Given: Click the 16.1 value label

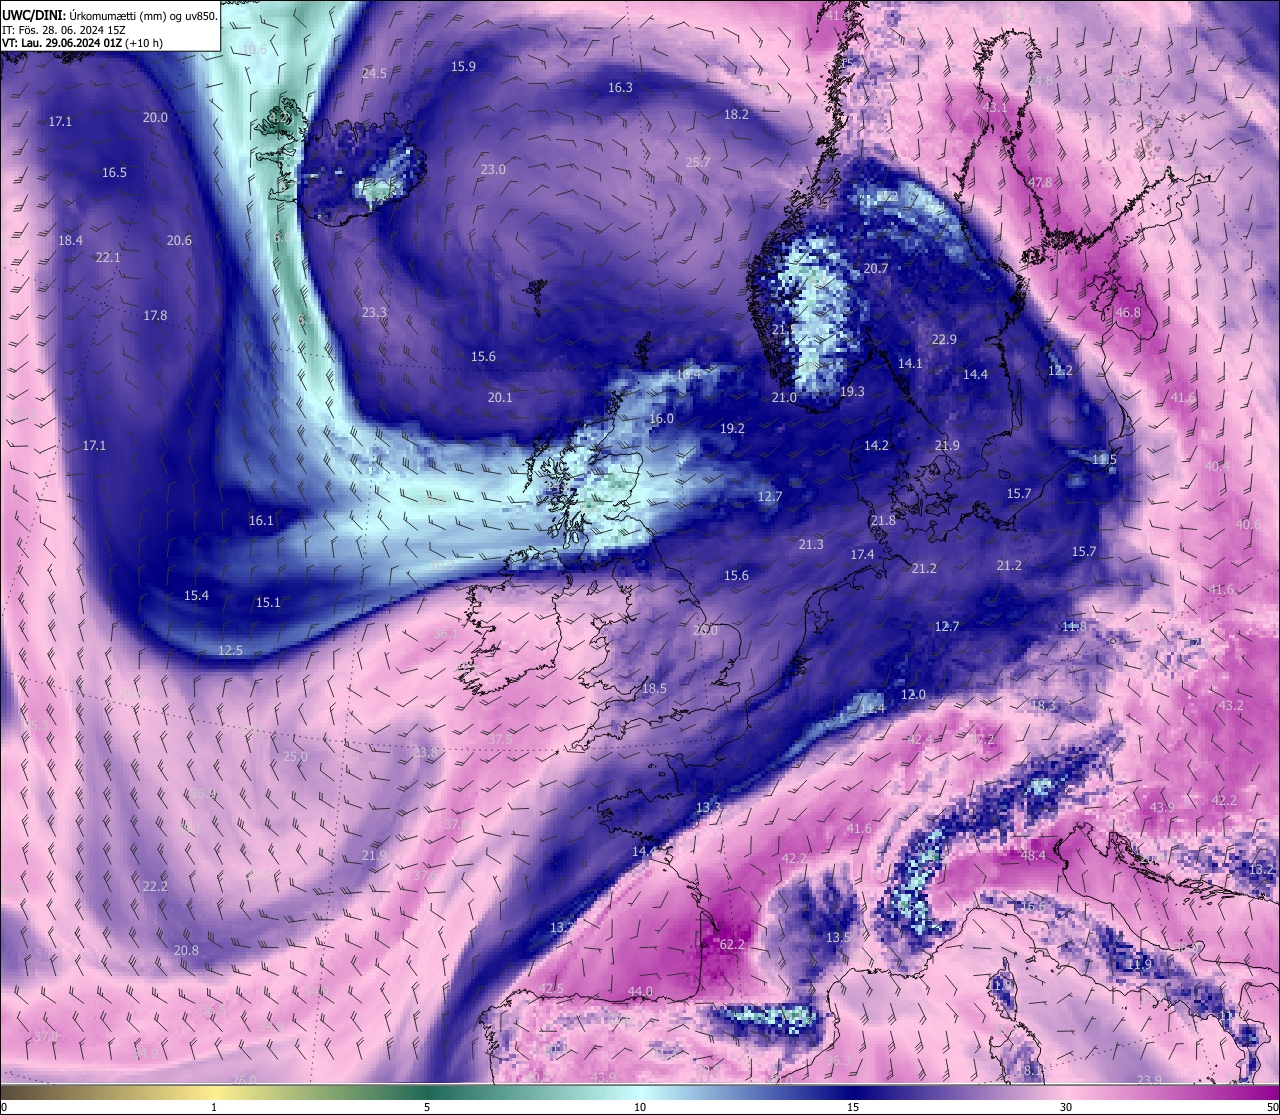Looking at the screenshot, I should coord(261,520).
